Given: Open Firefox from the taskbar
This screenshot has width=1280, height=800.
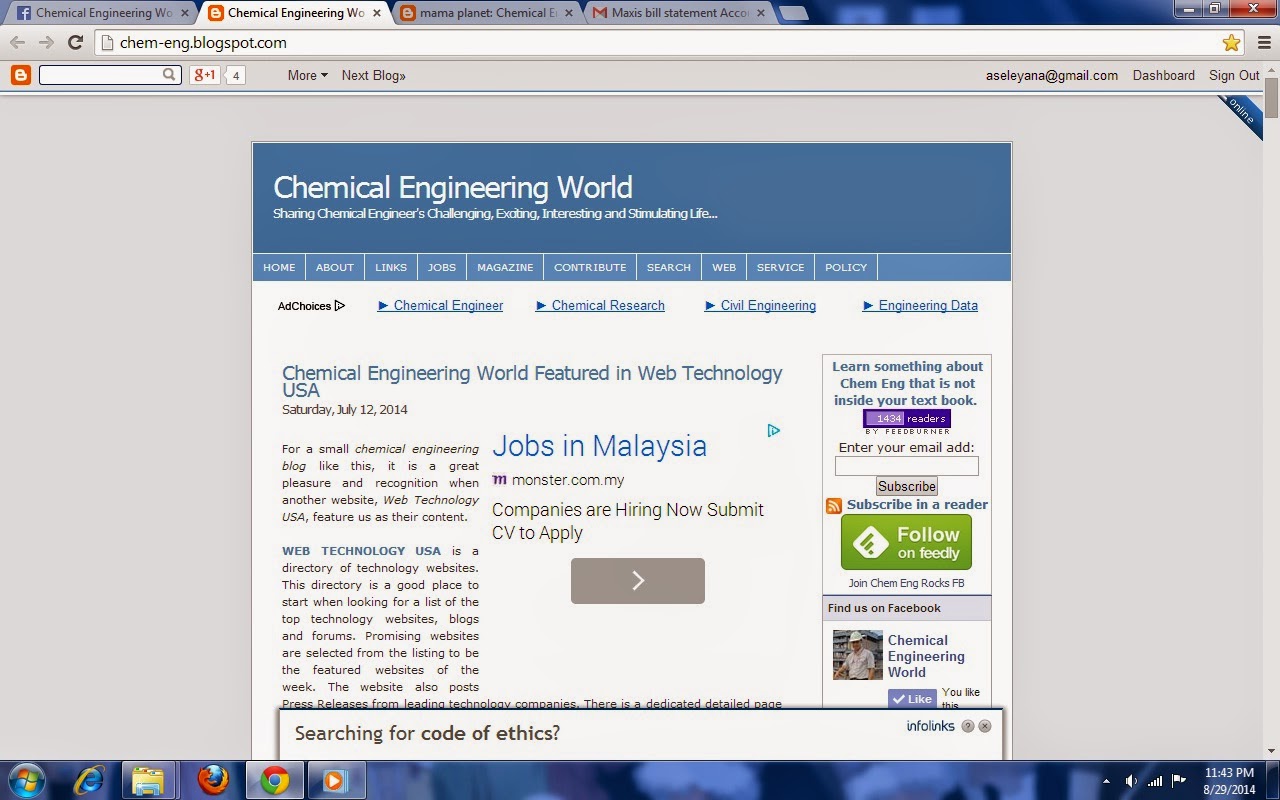Looking at the screenshot, I should click(212, 780).
